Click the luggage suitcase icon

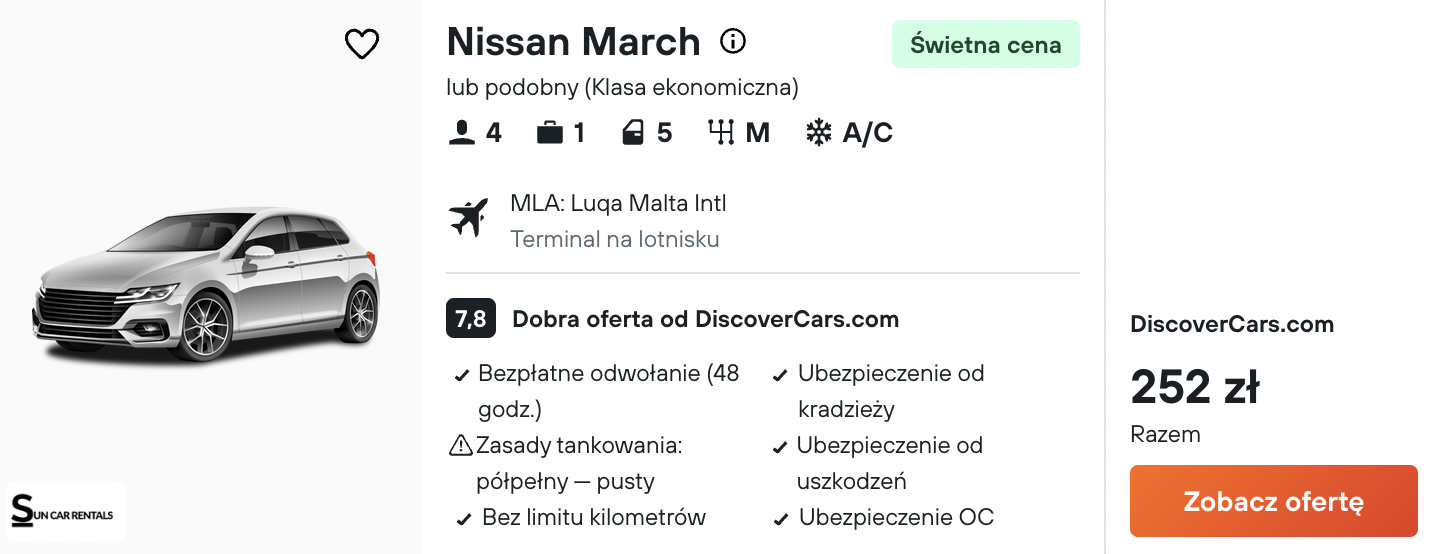pos(550,133)
